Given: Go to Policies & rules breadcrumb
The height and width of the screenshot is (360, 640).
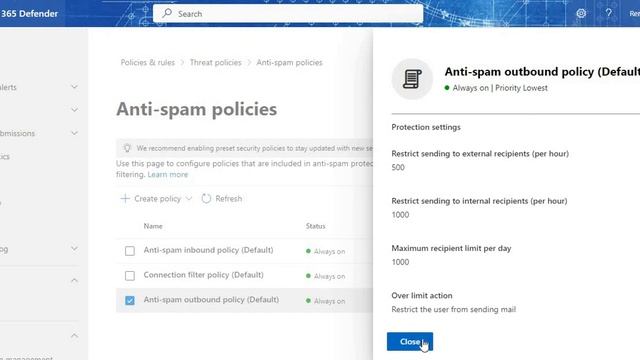Looking at the screenshot, I should click(x=147, y=62).
